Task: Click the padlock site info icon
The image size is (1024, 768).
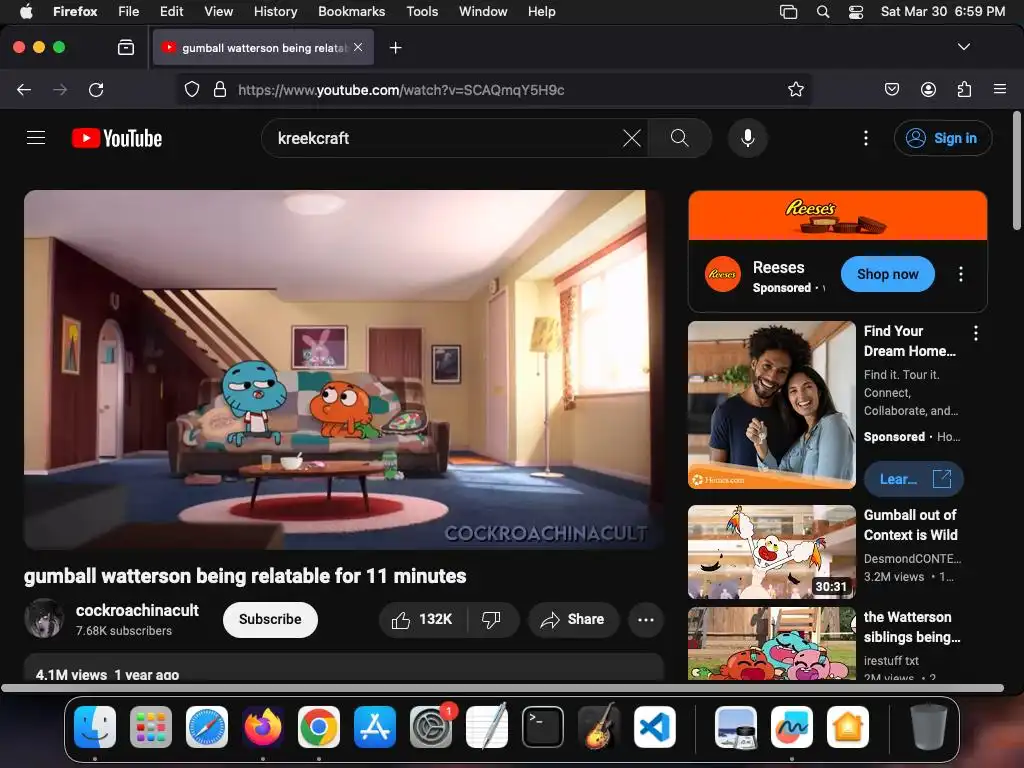Action: [220, 89]
